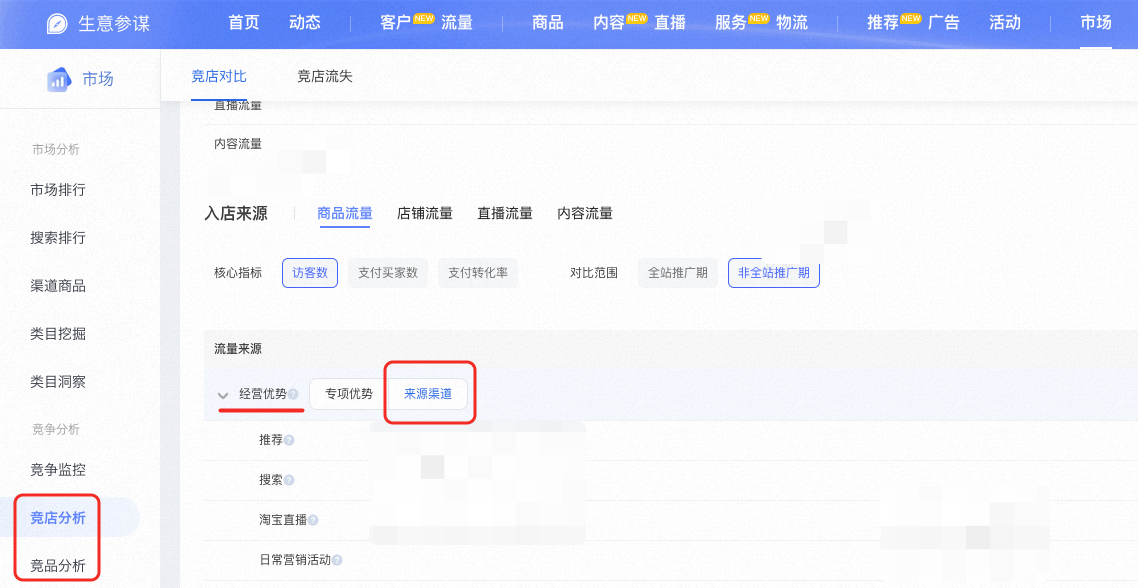Image resolution: width=1138 pixels, height=588 pixels.
Task: Open 搜索排行 in sidebar
Action: pyautogui.click(x=58, y=238)
